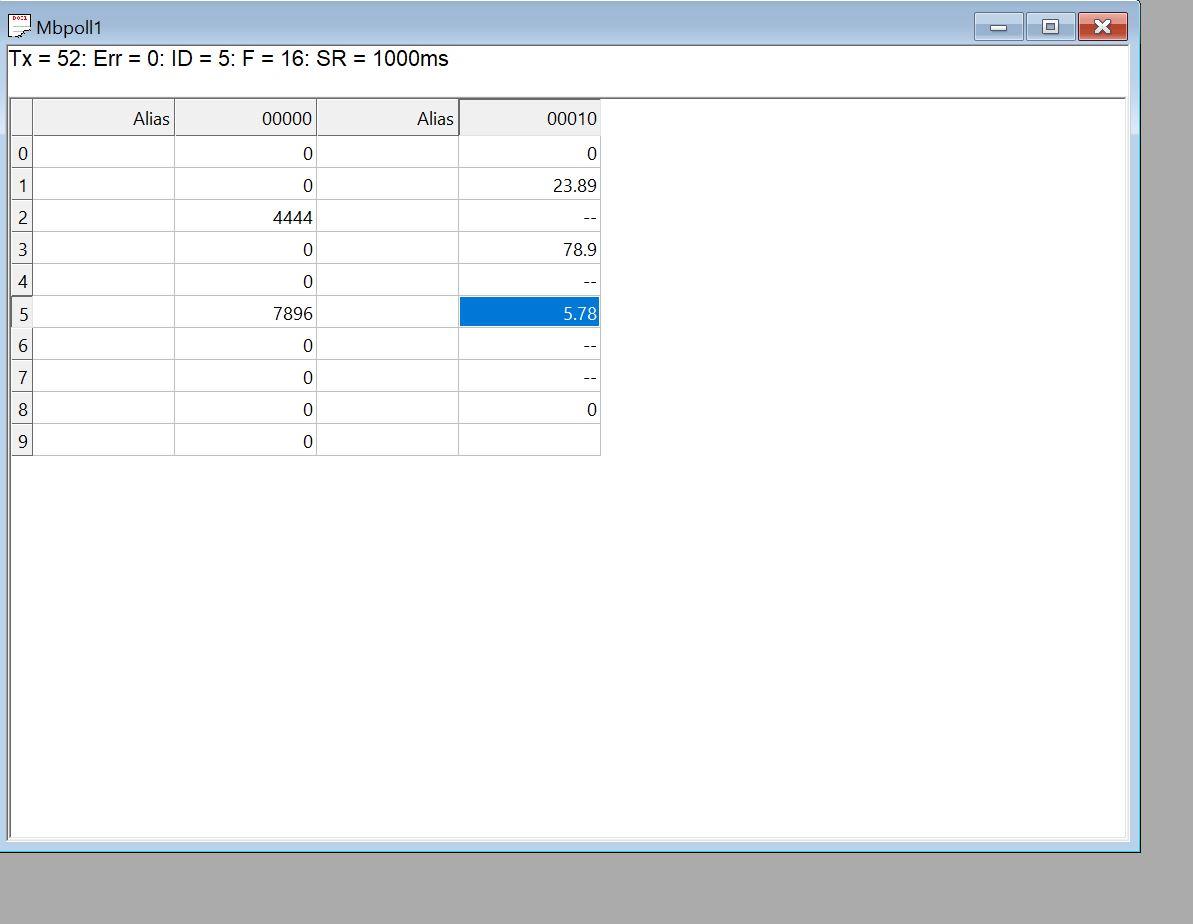The width and height of the screenshot is (1193, 924).
Task: Click the highlighted cell showing 5.78
Action: coord(529,313)
